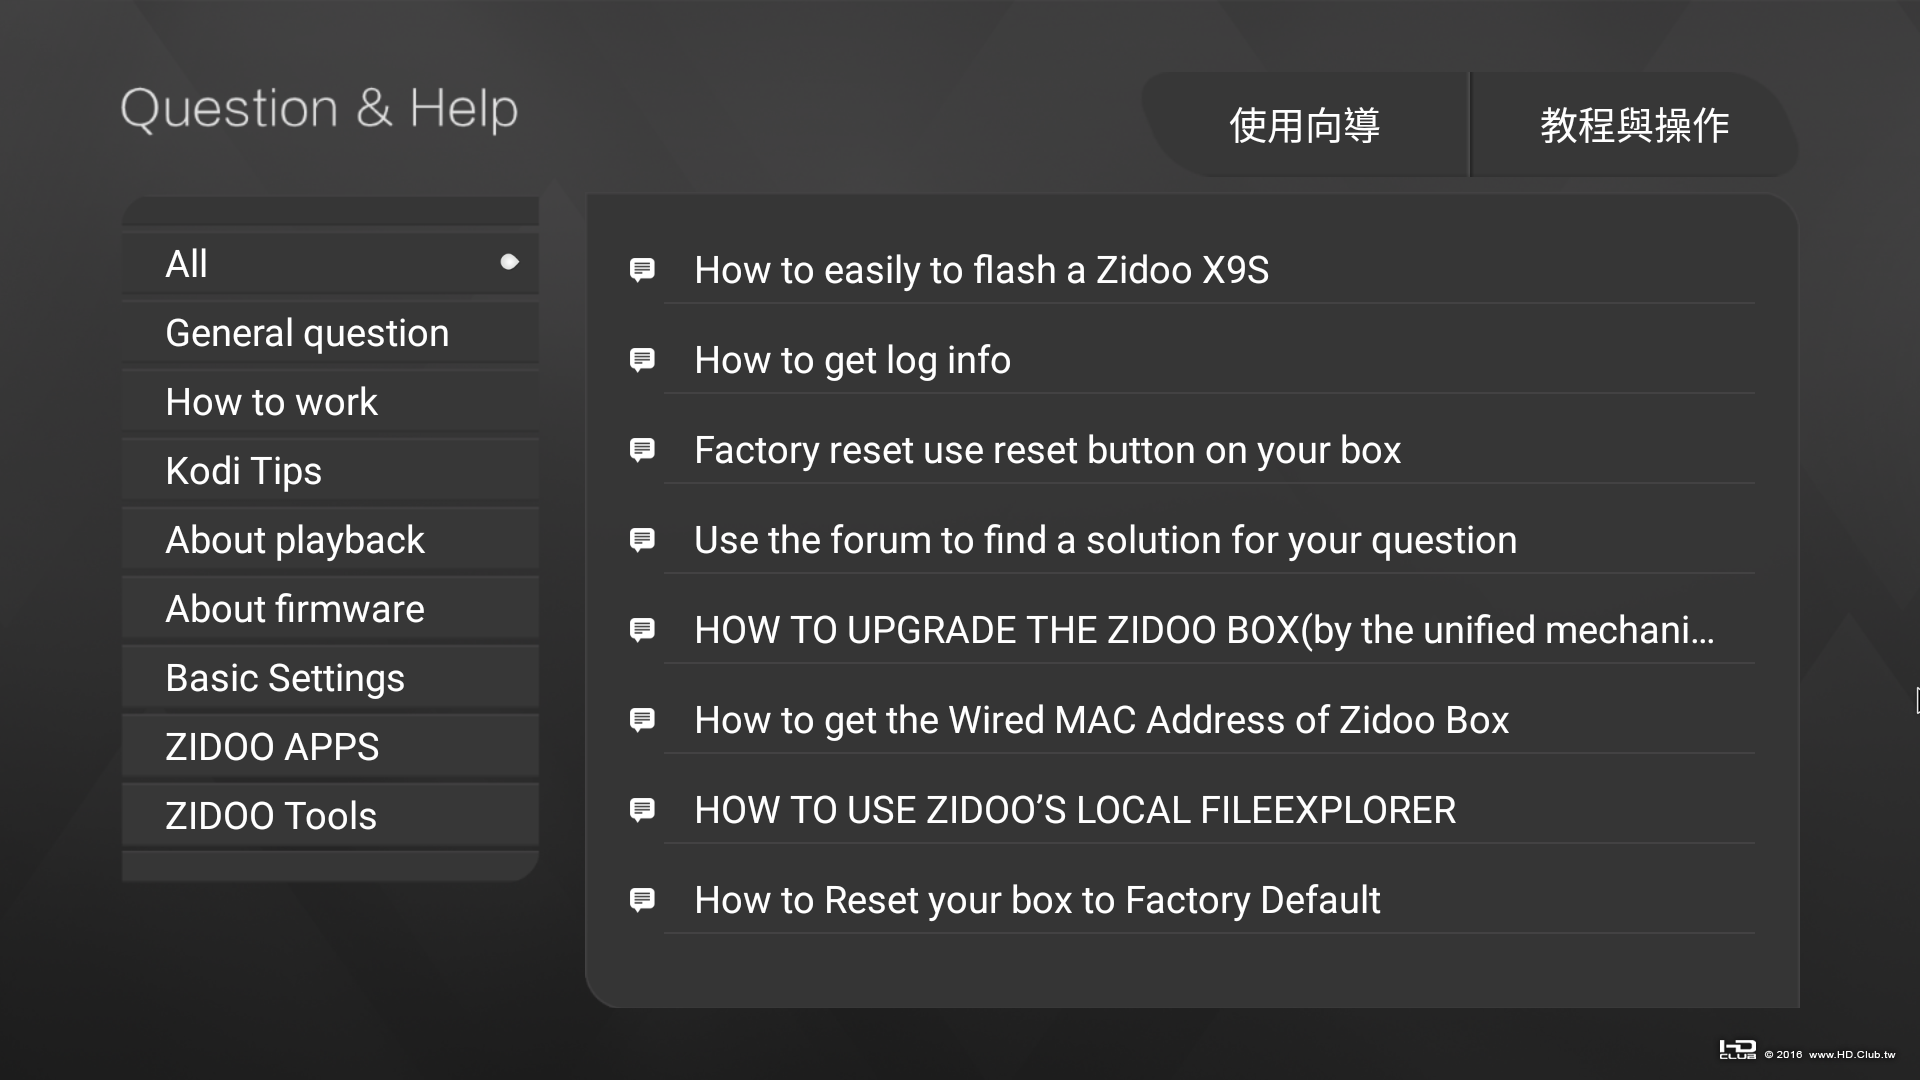Select the ZIDOO Tools category
1920x1080 pixels.
(271, 816)
